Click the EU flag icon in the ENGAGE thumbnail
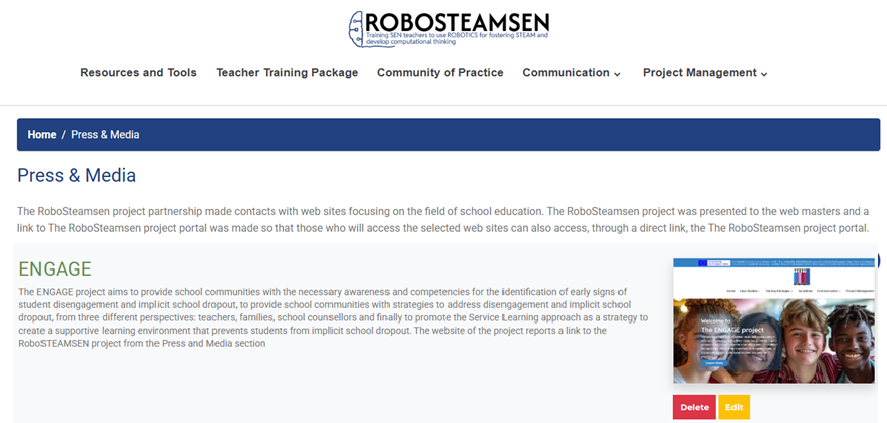The image size is (887, 423). coord(704,263)
